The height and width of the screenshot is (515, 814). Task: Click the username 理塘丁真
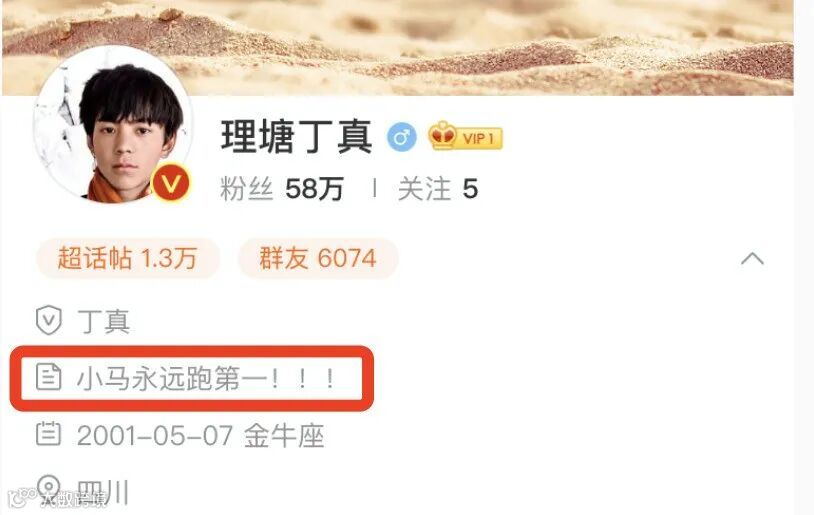[296, 137]
